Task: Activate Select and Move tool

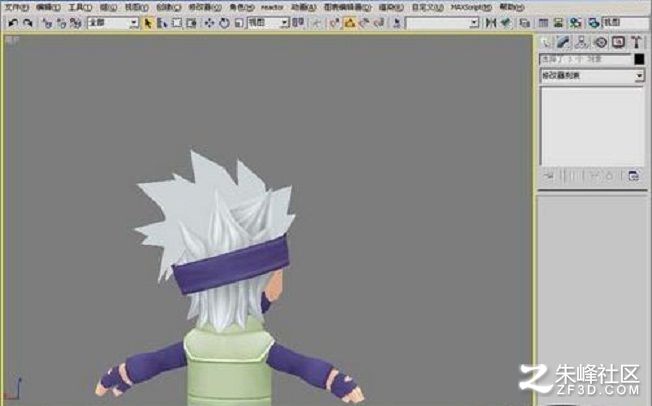Action: coord(210,23)
